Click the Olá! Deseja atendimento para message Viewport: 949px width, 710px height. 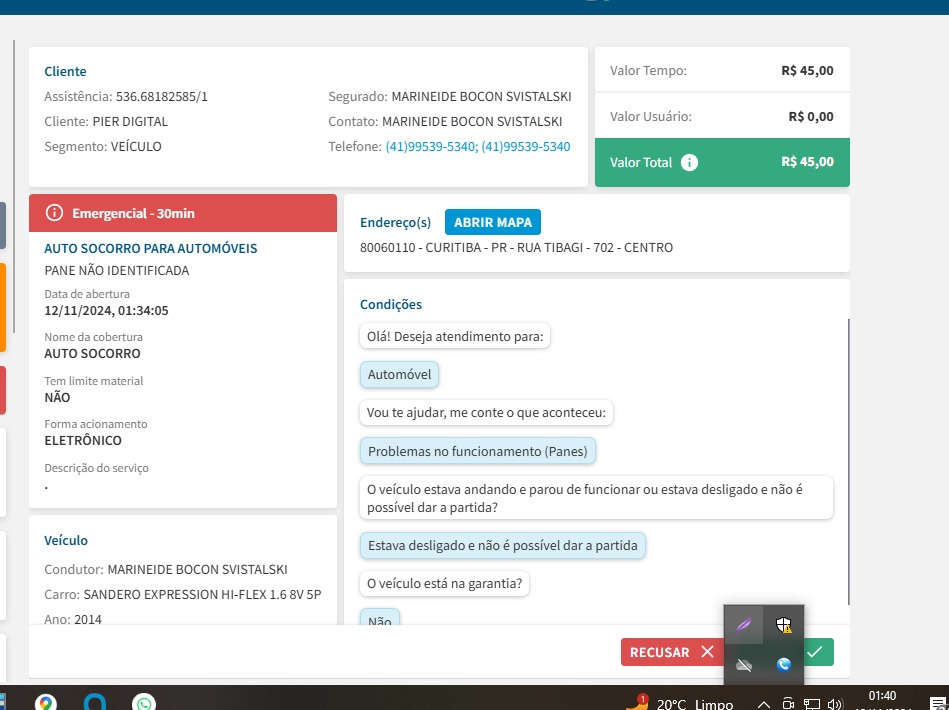(x=455, y=337)
